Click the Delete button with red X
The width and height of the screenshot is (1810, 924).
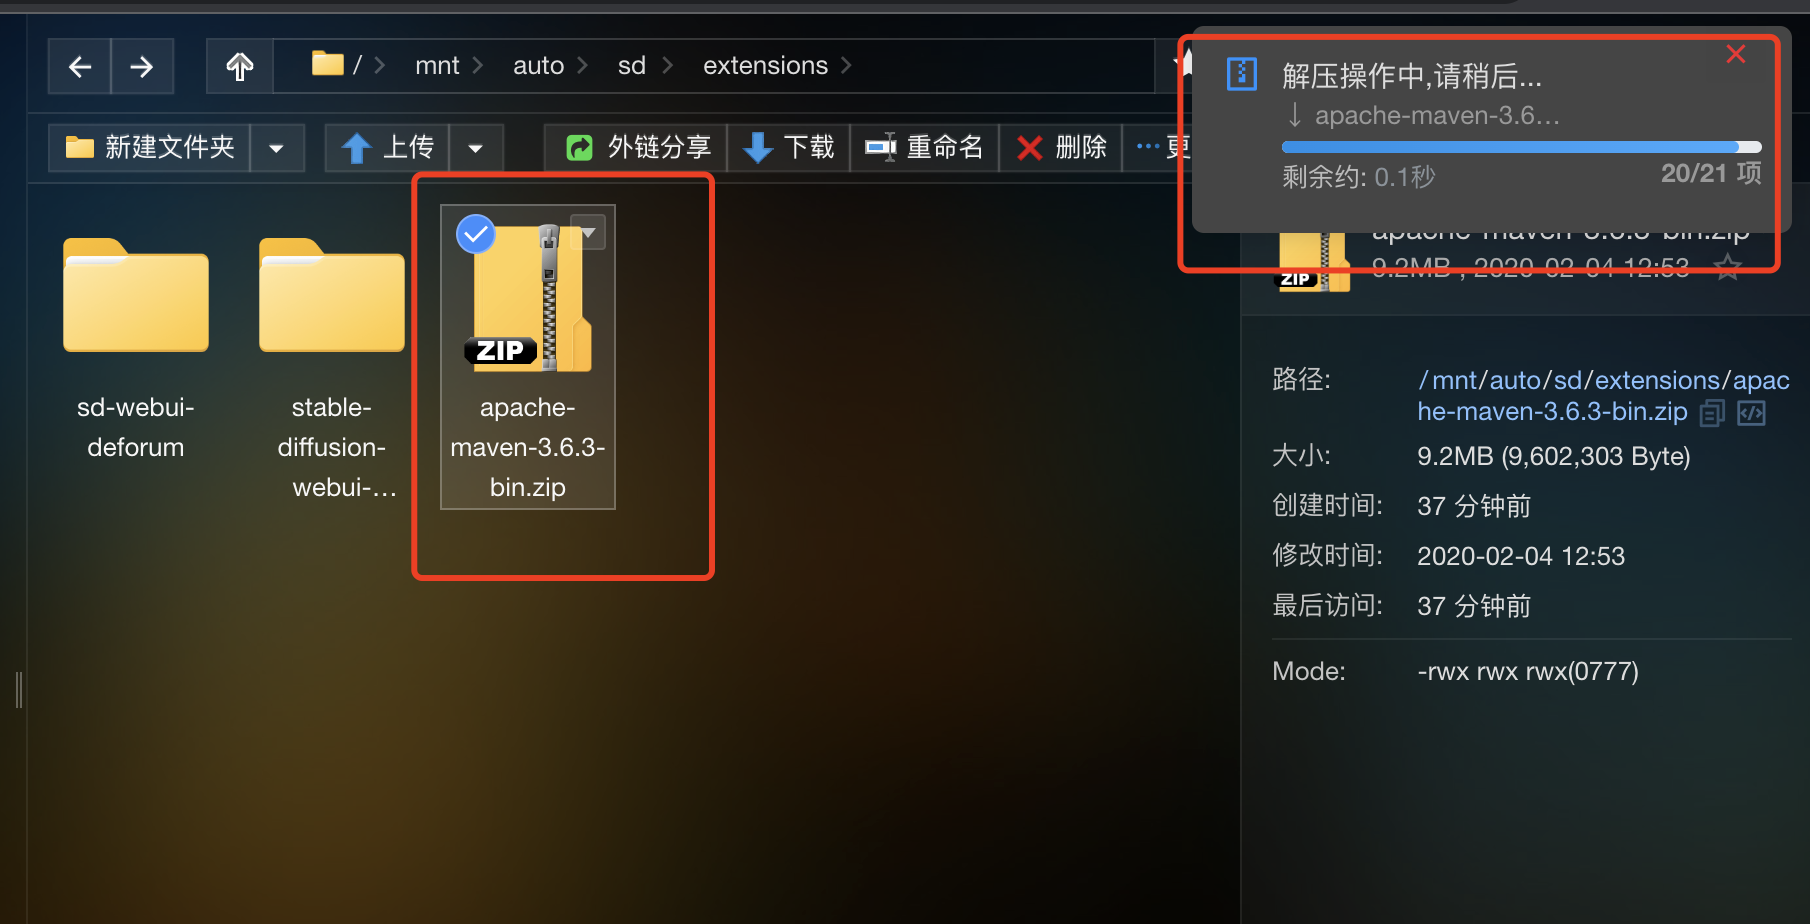[1061, 148]
